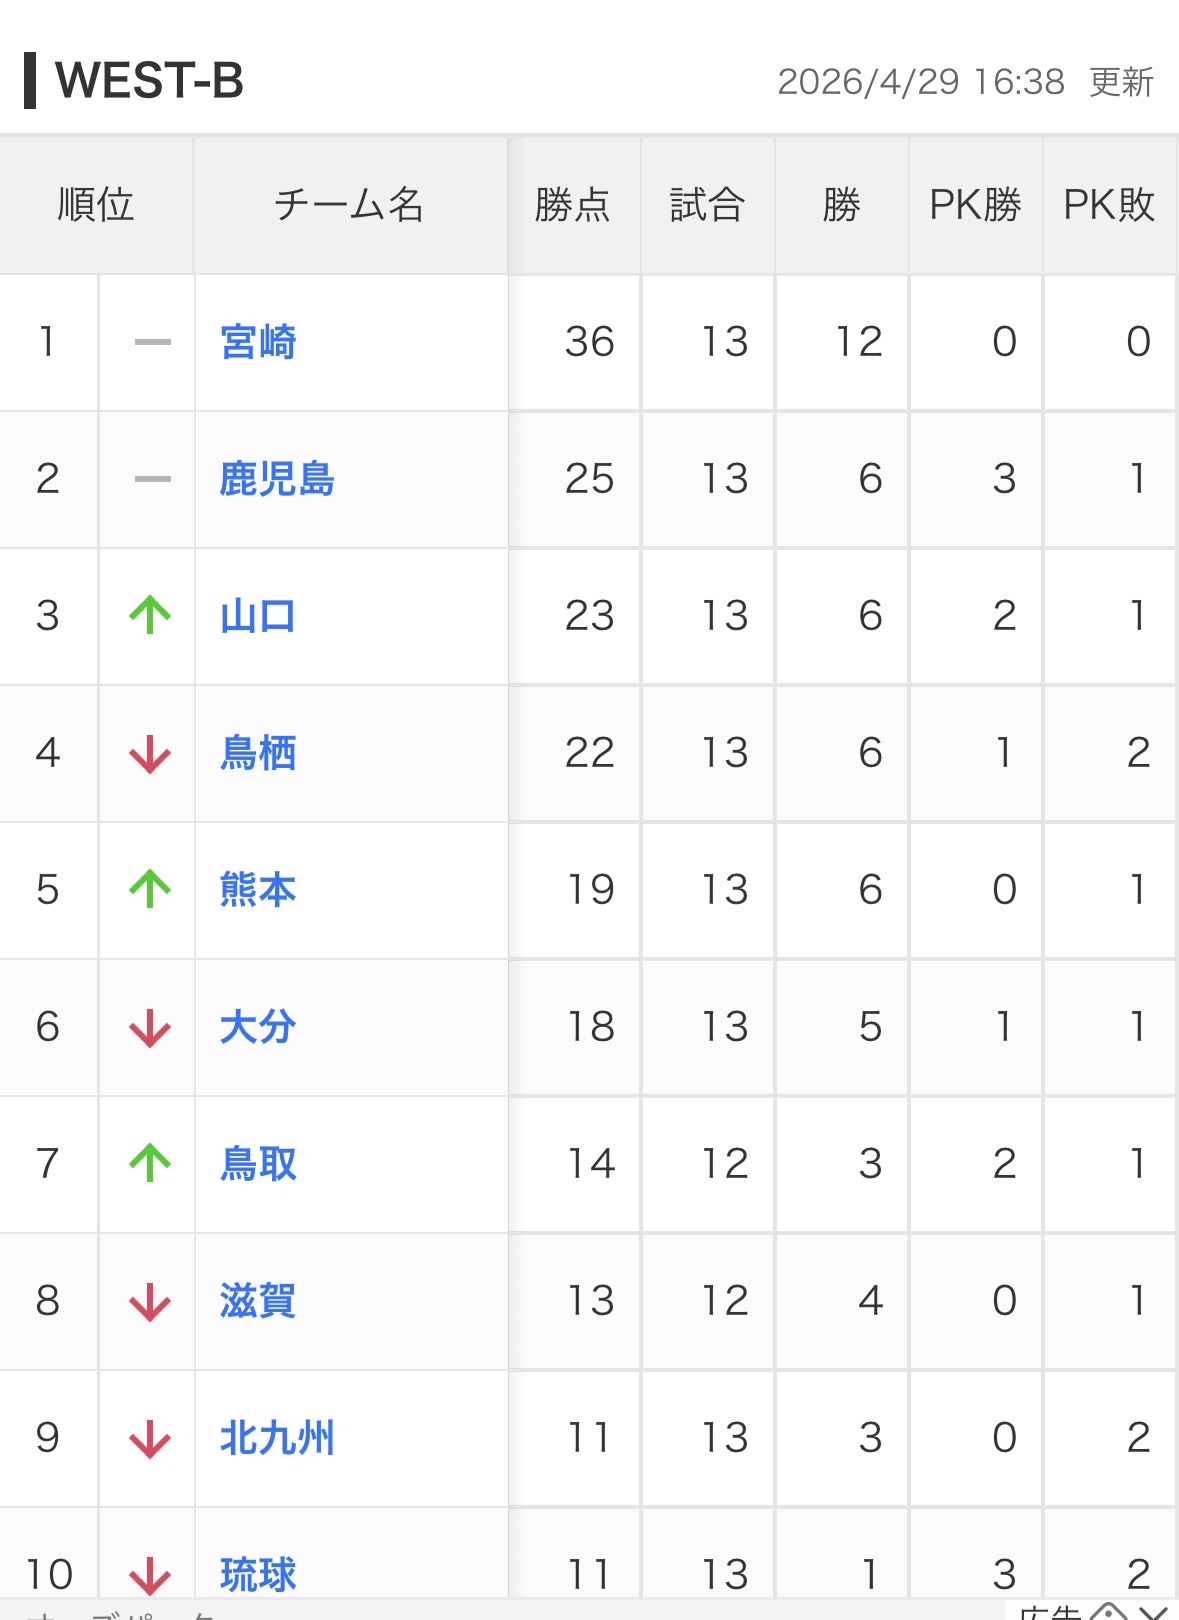The image size is (1179, 1620).
Task: Click the red down arrow beside 大分
Action: pos(150,1027)
